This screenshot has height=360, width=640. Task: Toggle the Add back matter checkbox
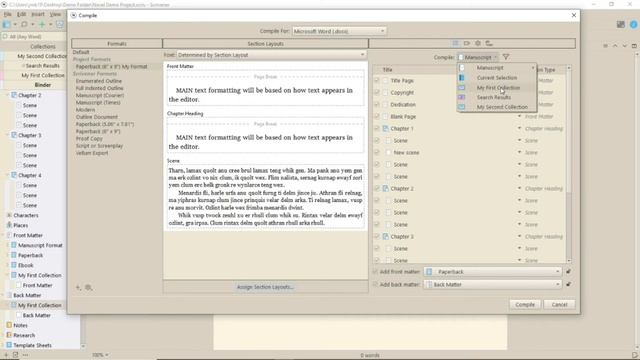pos(376,284)
